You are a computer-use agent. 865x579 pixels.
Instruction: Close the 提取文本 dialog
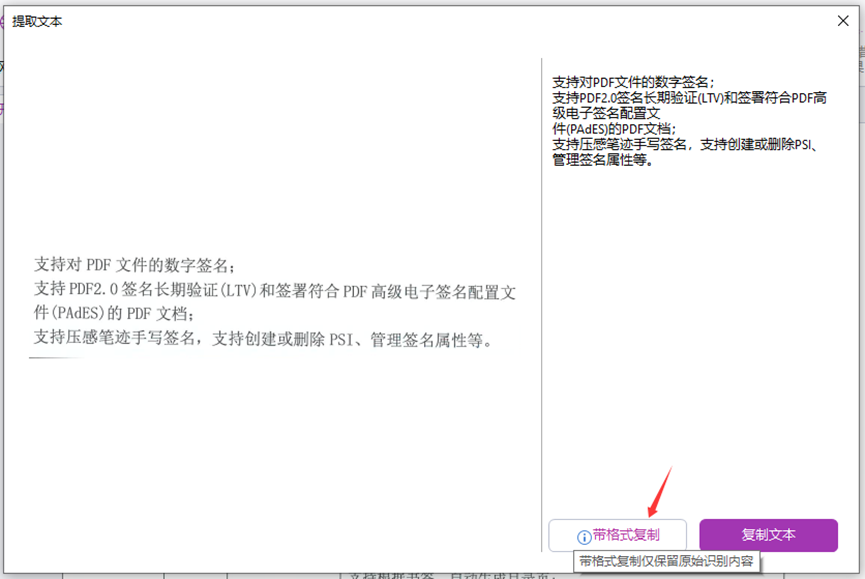click(843, 20)
